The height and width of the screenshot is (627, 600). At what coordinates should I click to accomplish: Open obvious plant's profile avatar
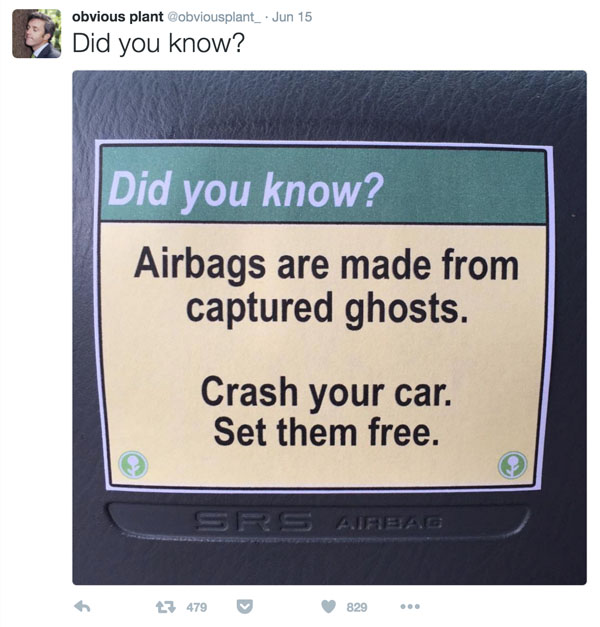click(37, 34)
